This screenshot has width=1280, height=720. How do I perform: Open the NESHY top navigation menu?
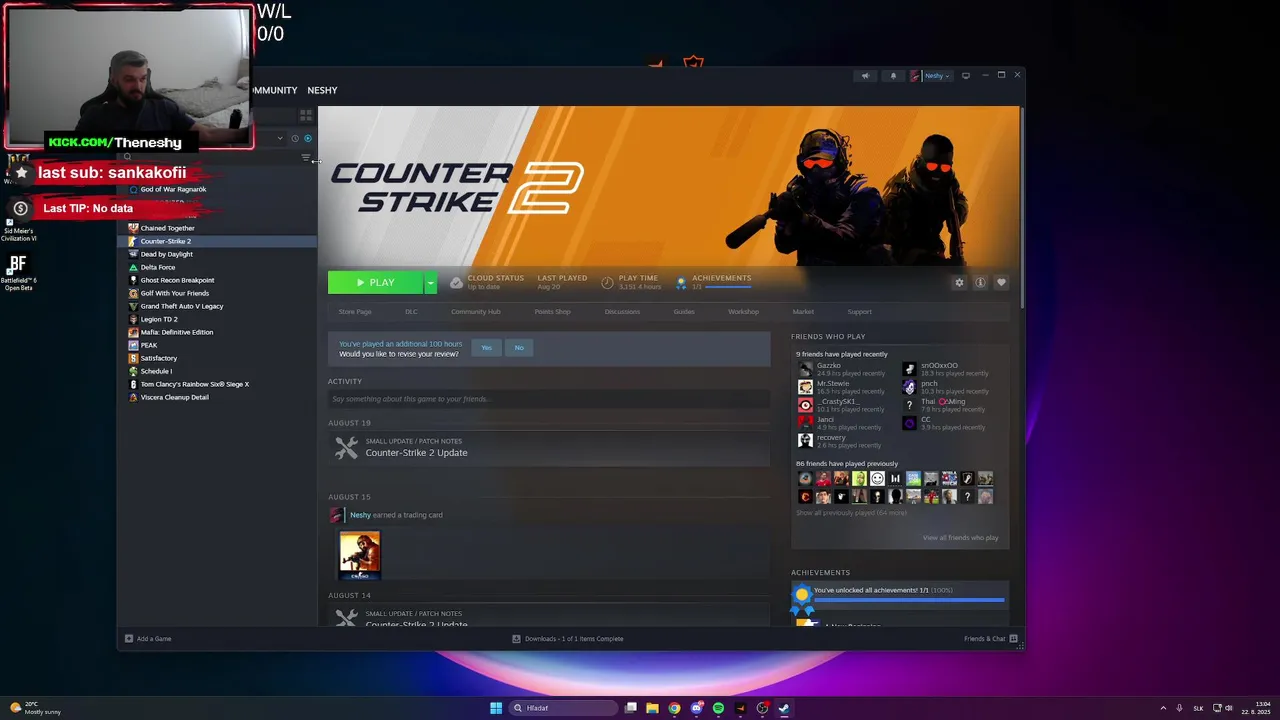click(322, 90)
